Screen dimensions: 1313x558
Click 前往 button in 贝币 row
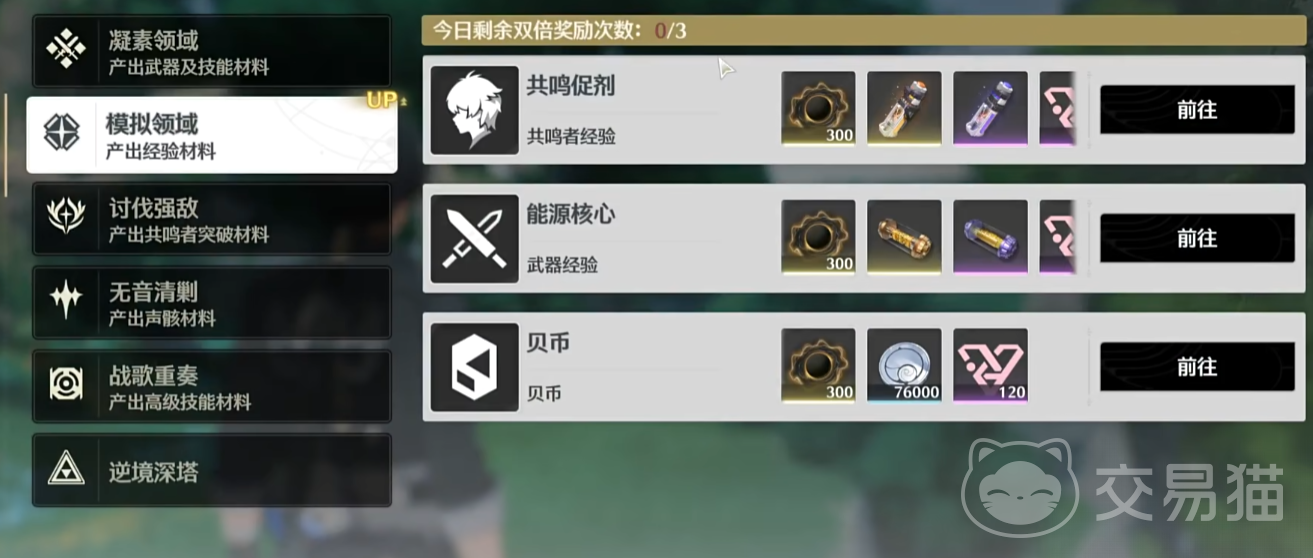coord(1197,367)
